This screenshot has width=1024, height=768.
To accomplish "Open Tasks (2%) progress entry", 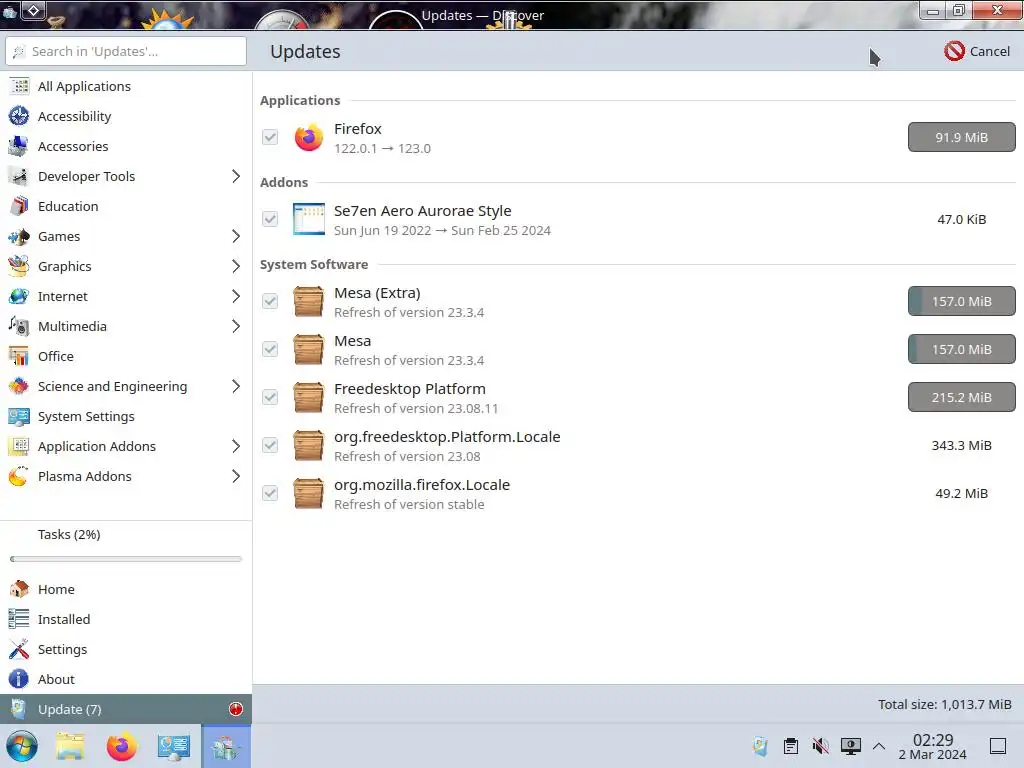I will pos(69,534).
